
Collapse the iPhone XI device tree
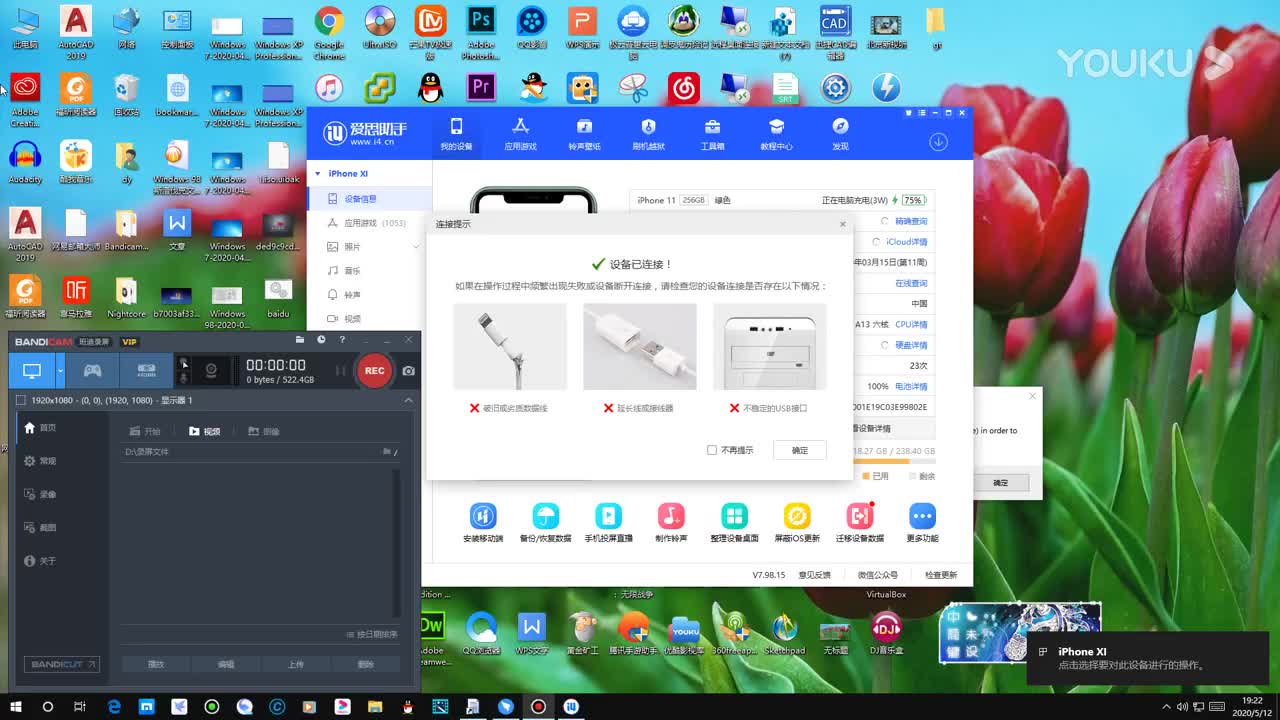click(x=319, y=173)
